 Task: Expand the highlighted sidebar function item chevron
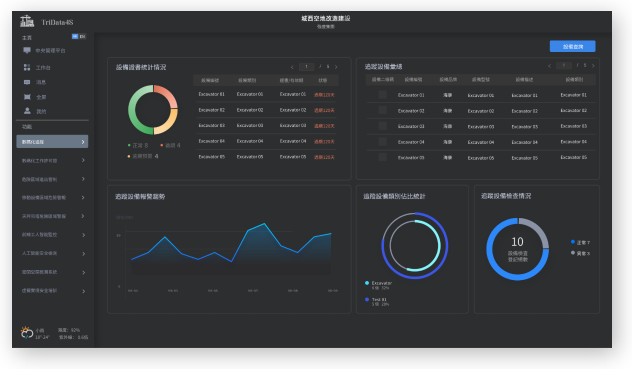click(83, 142)
